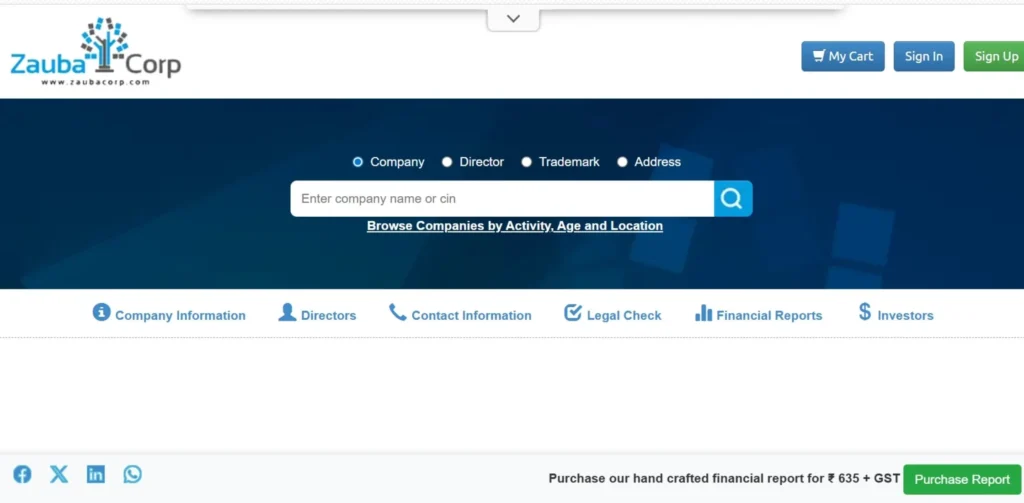
Task: Click the Investors dollar icon
Action: coord(865,312)
